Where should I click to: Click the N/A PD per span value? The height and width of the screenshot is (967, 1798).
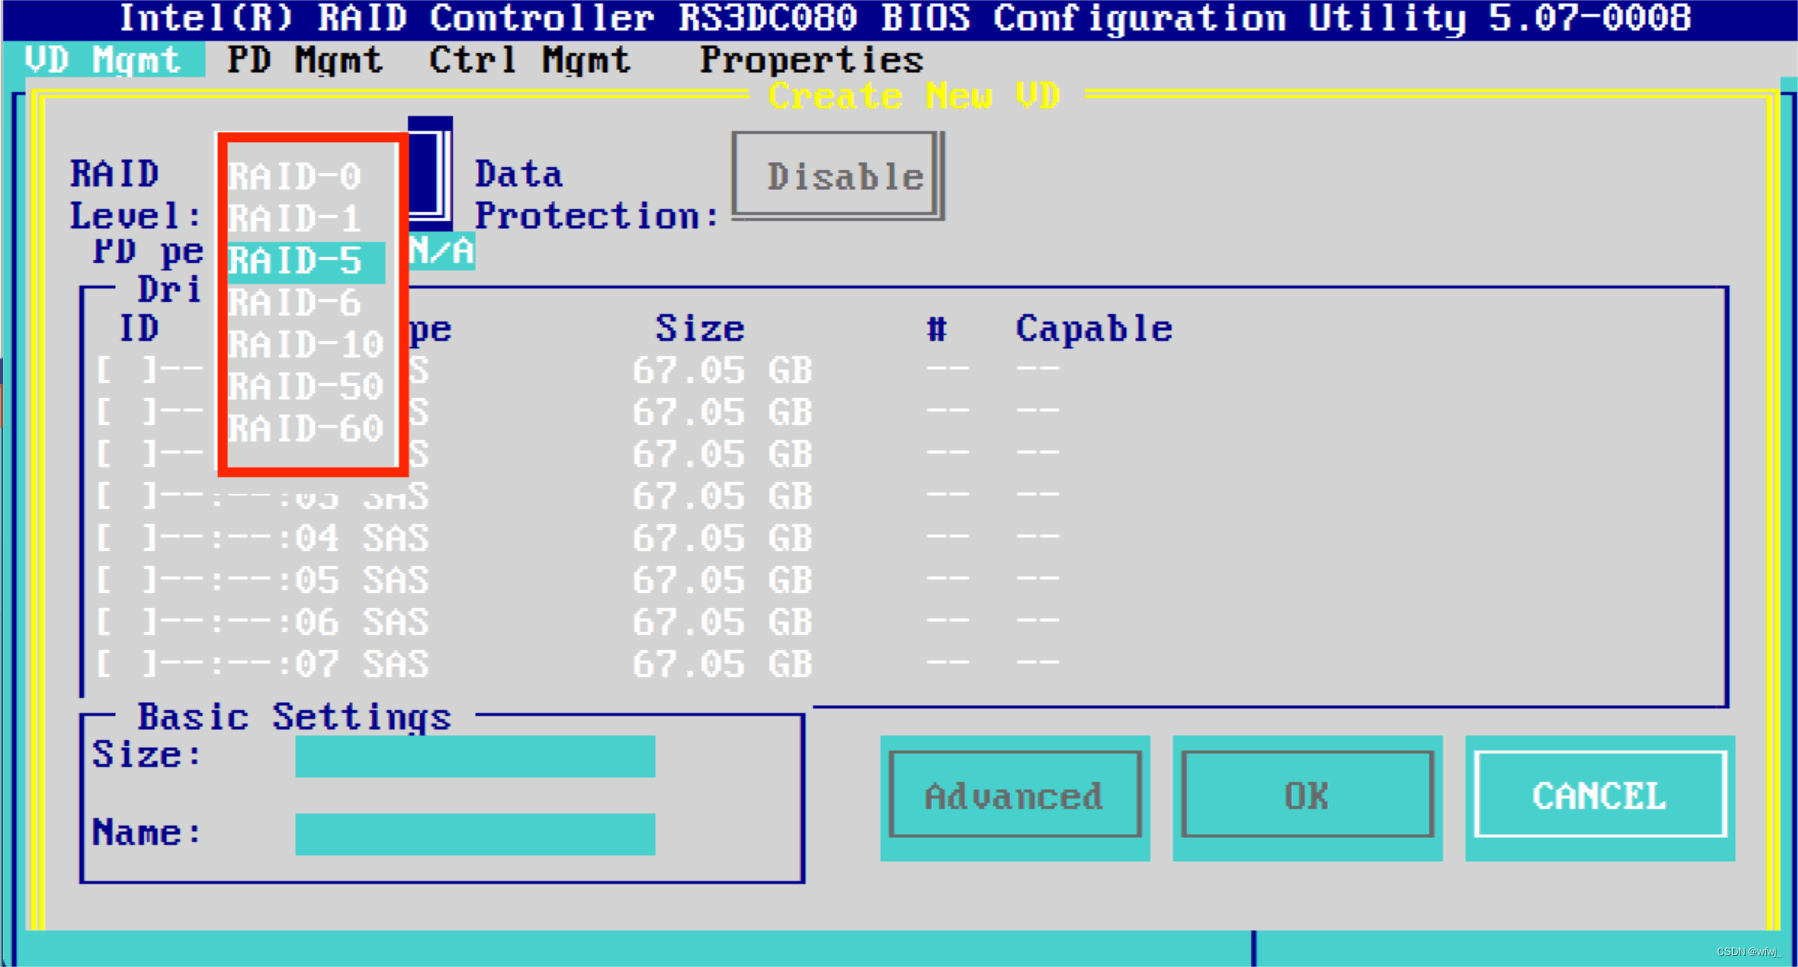pos(441,251)
